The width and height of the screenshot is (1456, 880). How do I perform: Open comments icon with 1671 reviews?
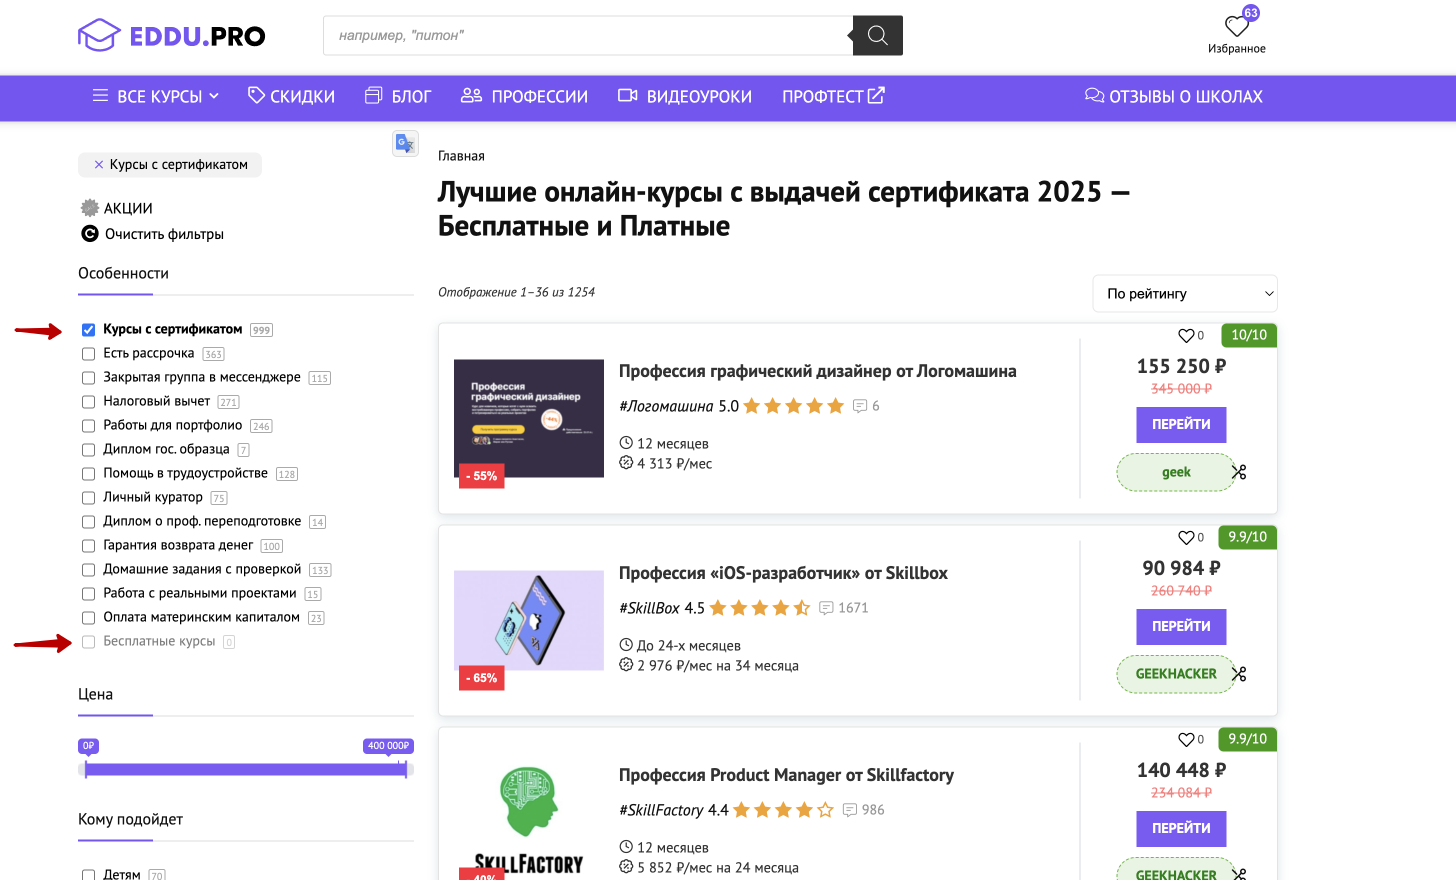[x=826, y=608]
